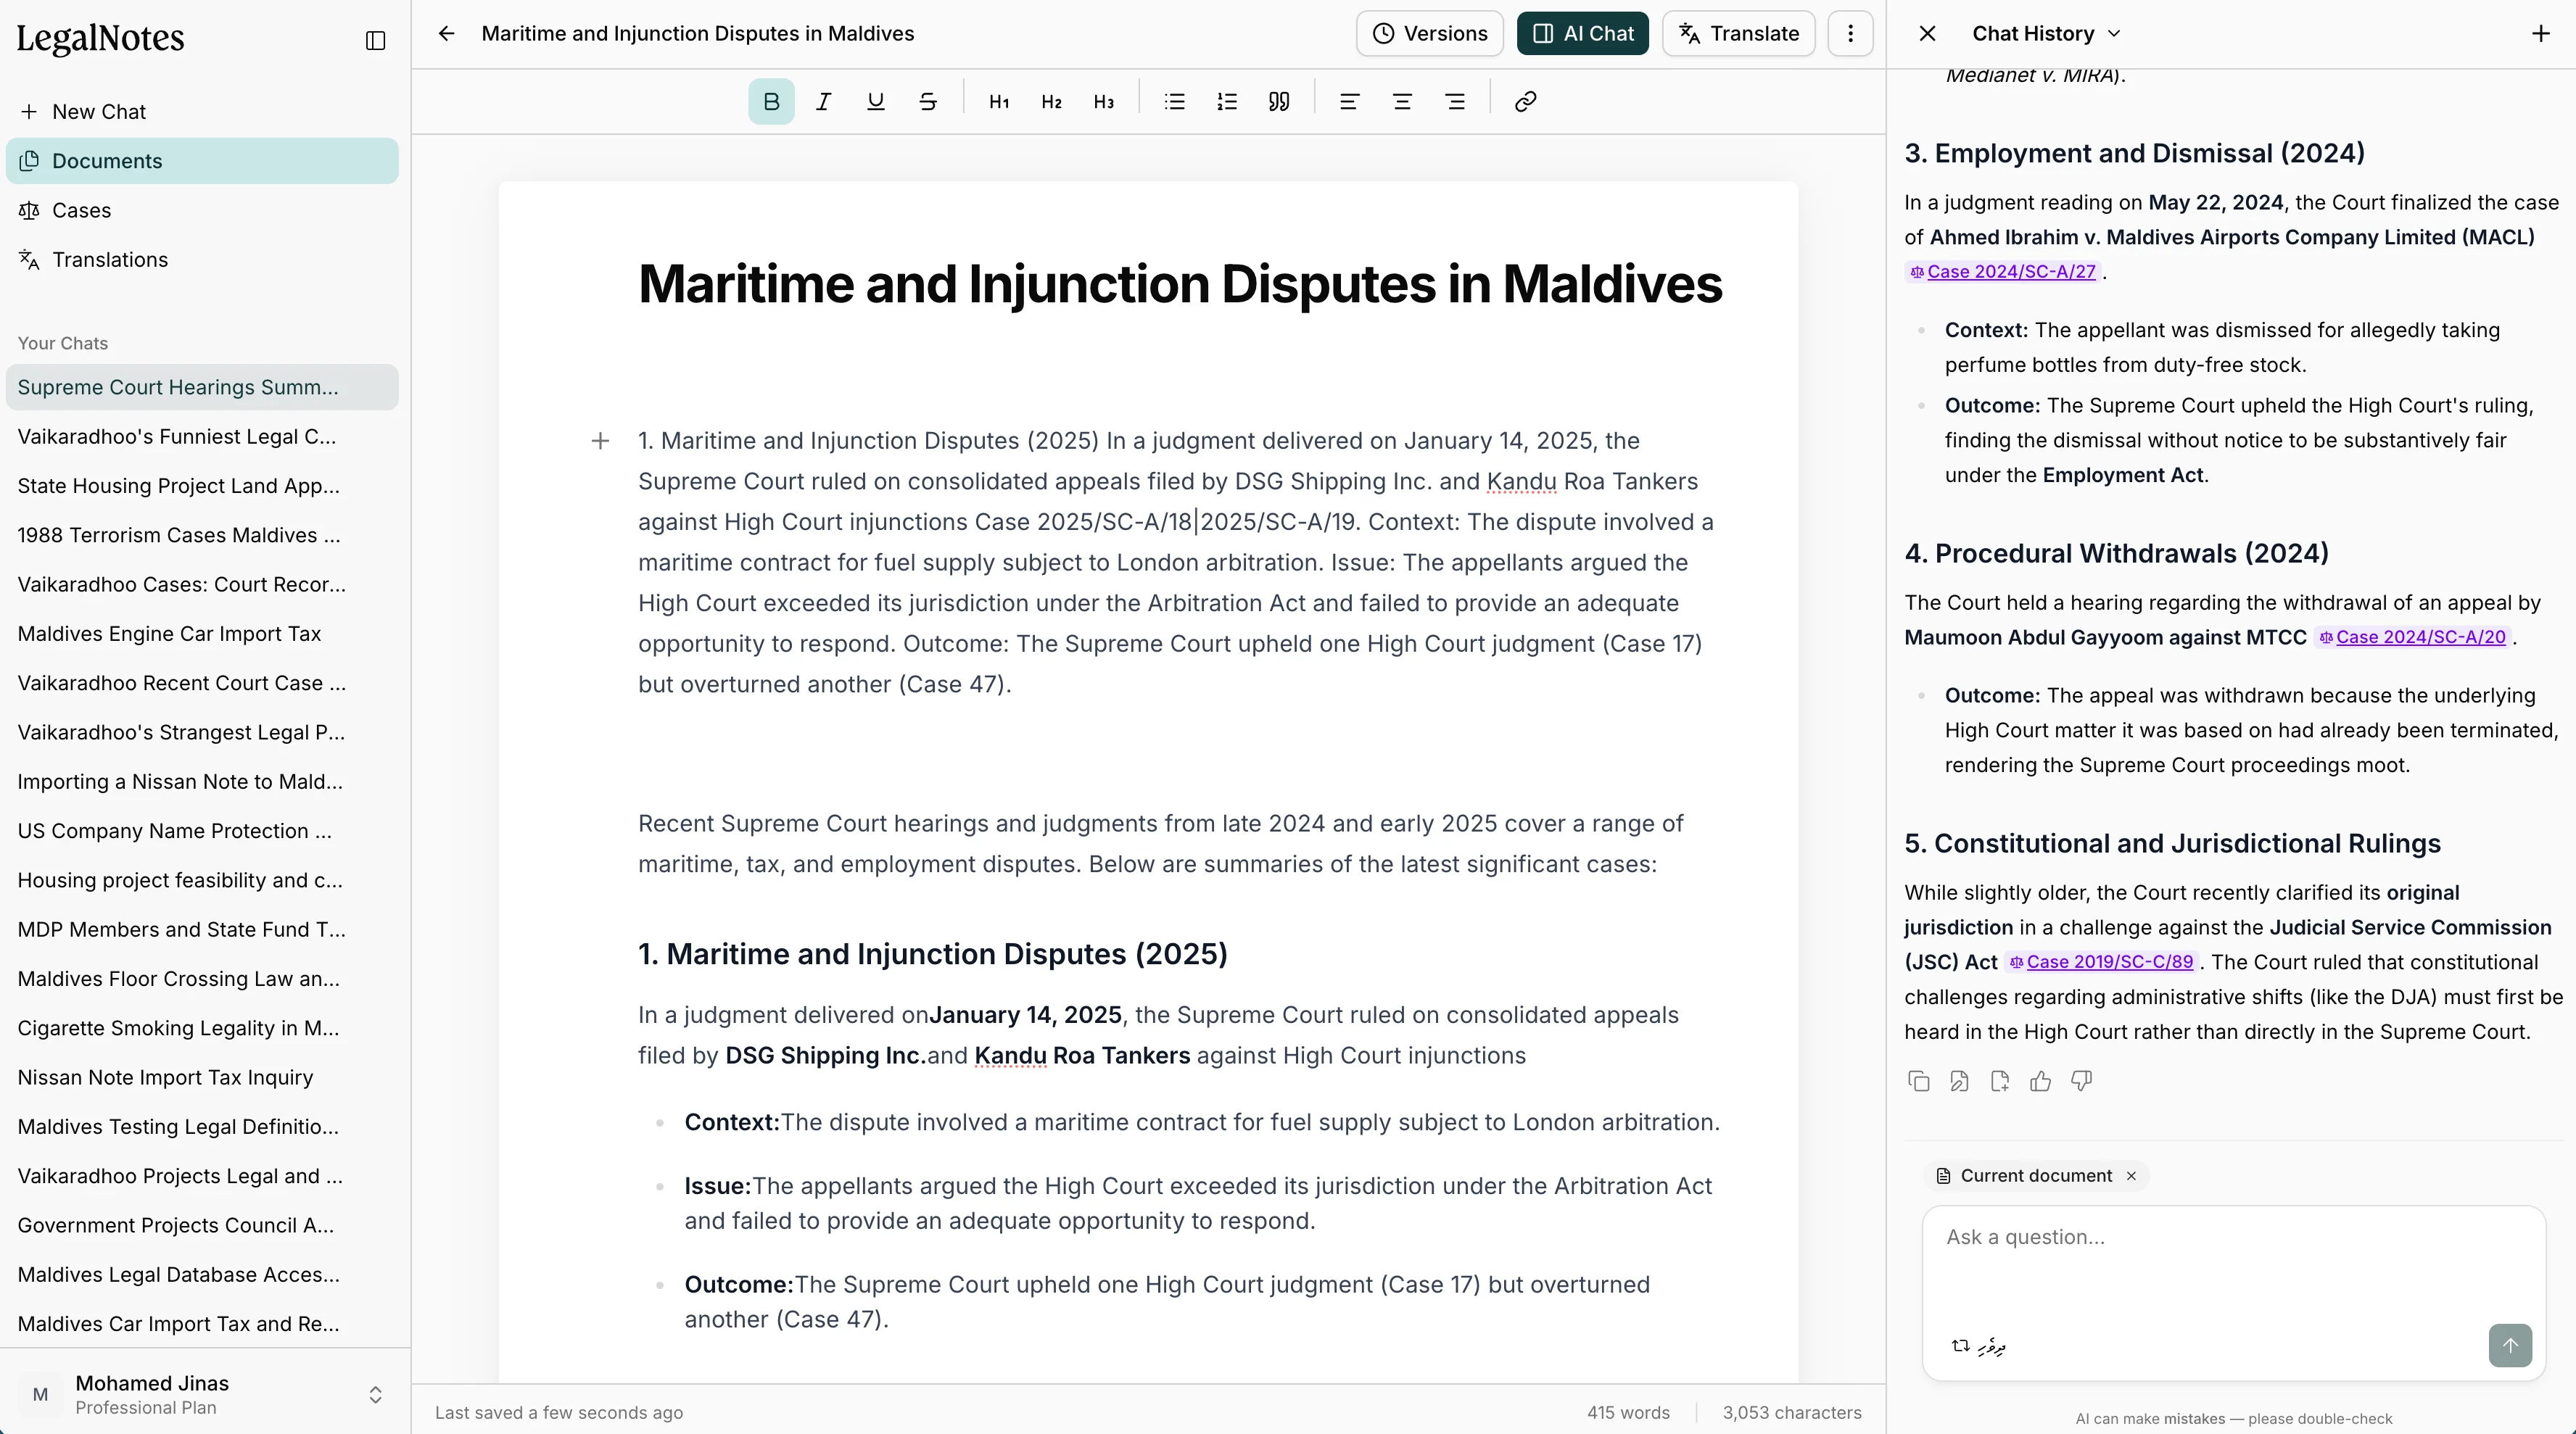Image resolution: width=2576 pixels, height=1434 pixels.
Task: Send the chat question
Action: tap(2510, 1345)
